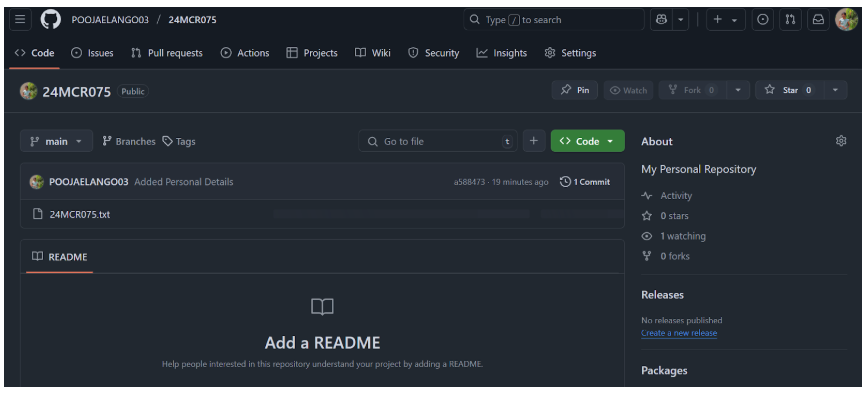Open the Issues tab

[92, 53]
